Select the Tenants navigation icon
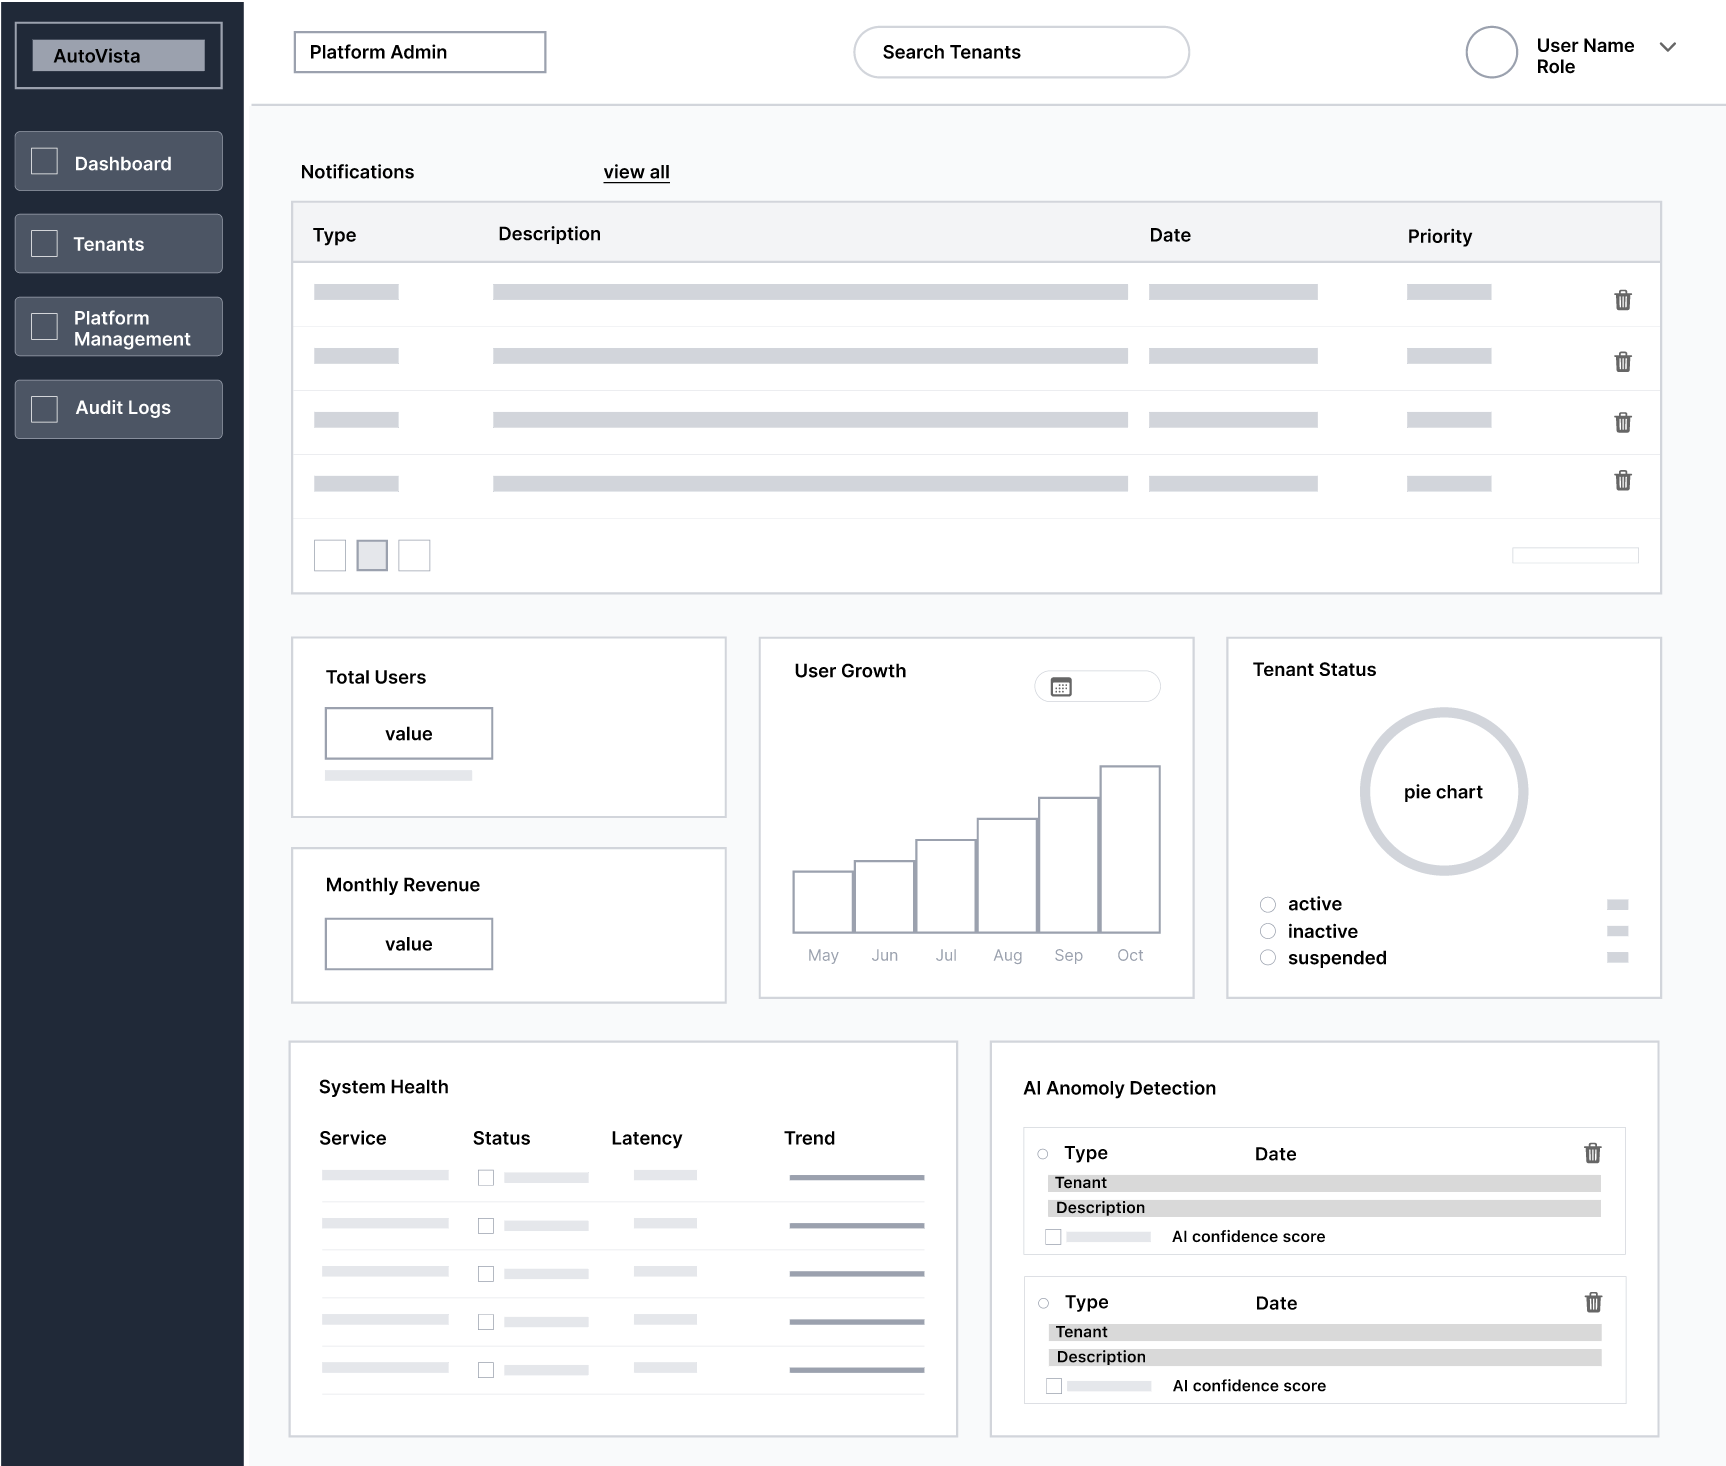Viewport: 1726px width, 1466px height. point(44,243)
